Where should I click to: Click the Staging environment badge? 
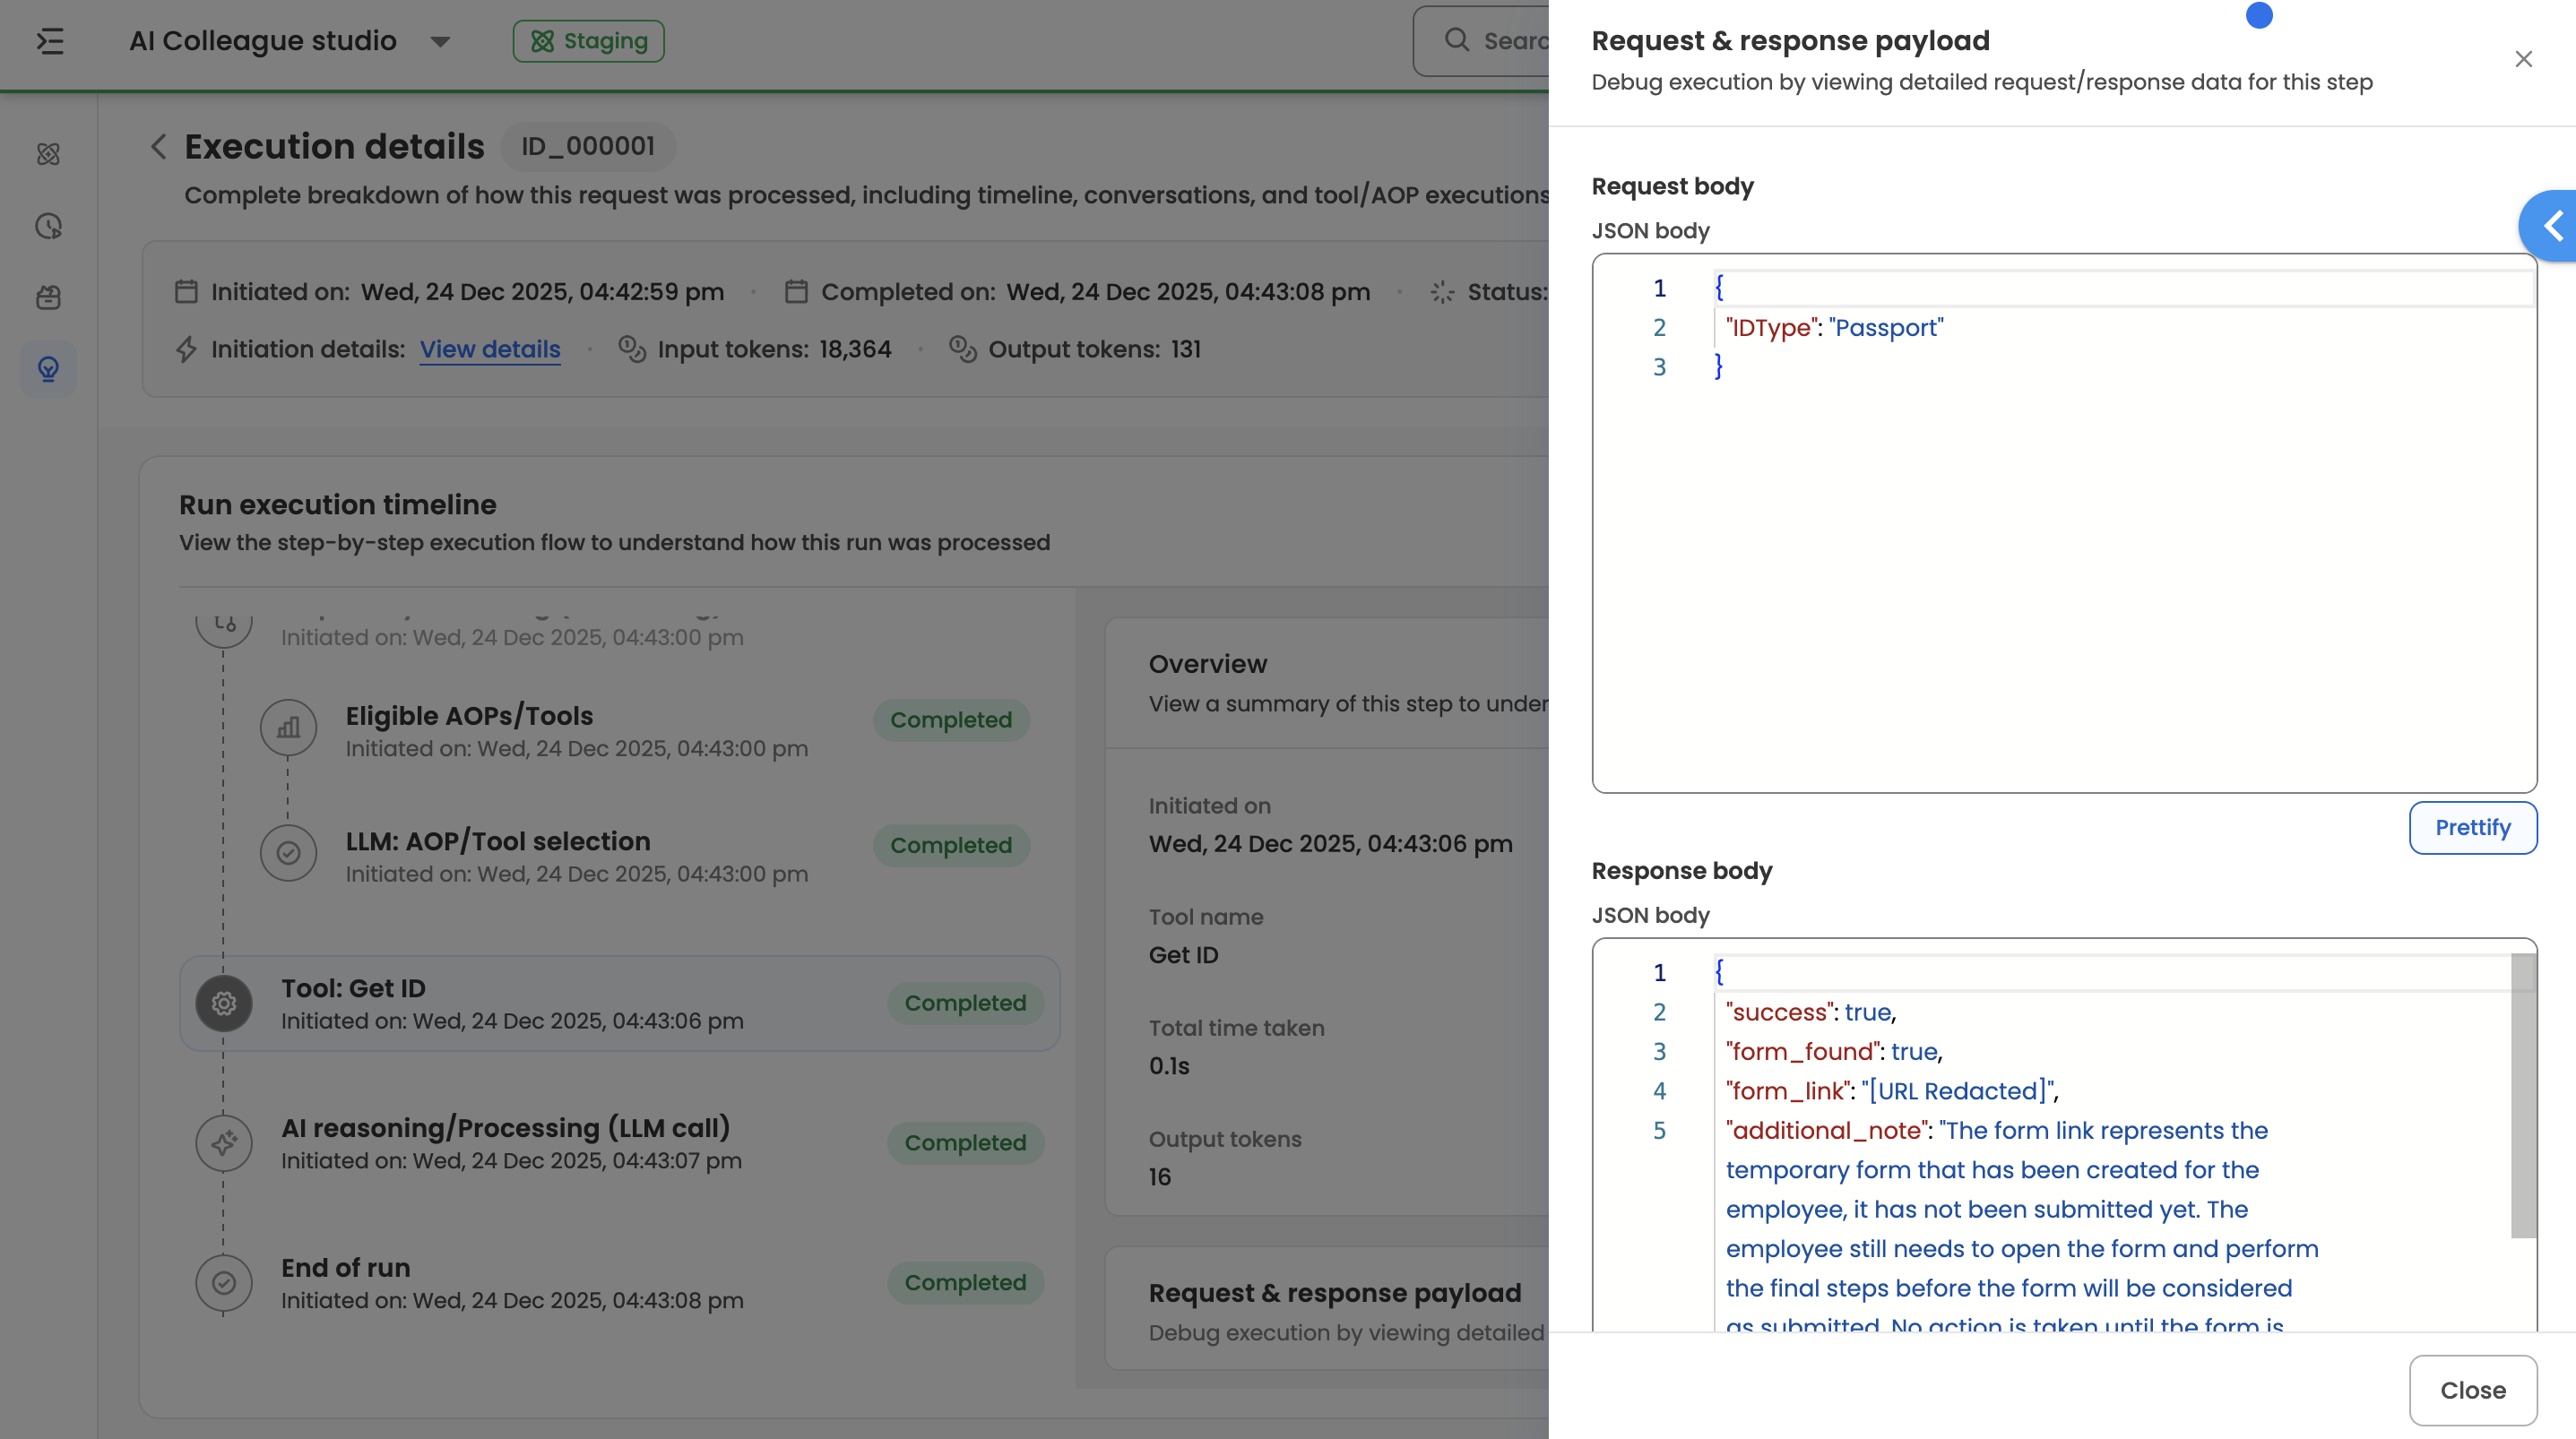point(588,41)
